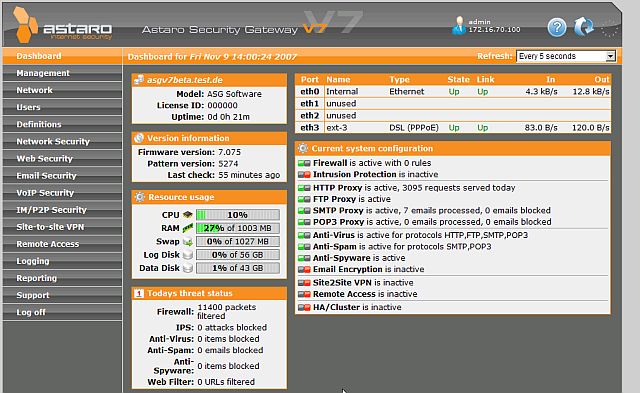This screenshot has height=393, width=640.
Task: Click the red Email Encryption status indicator
Action: [304, 270]
